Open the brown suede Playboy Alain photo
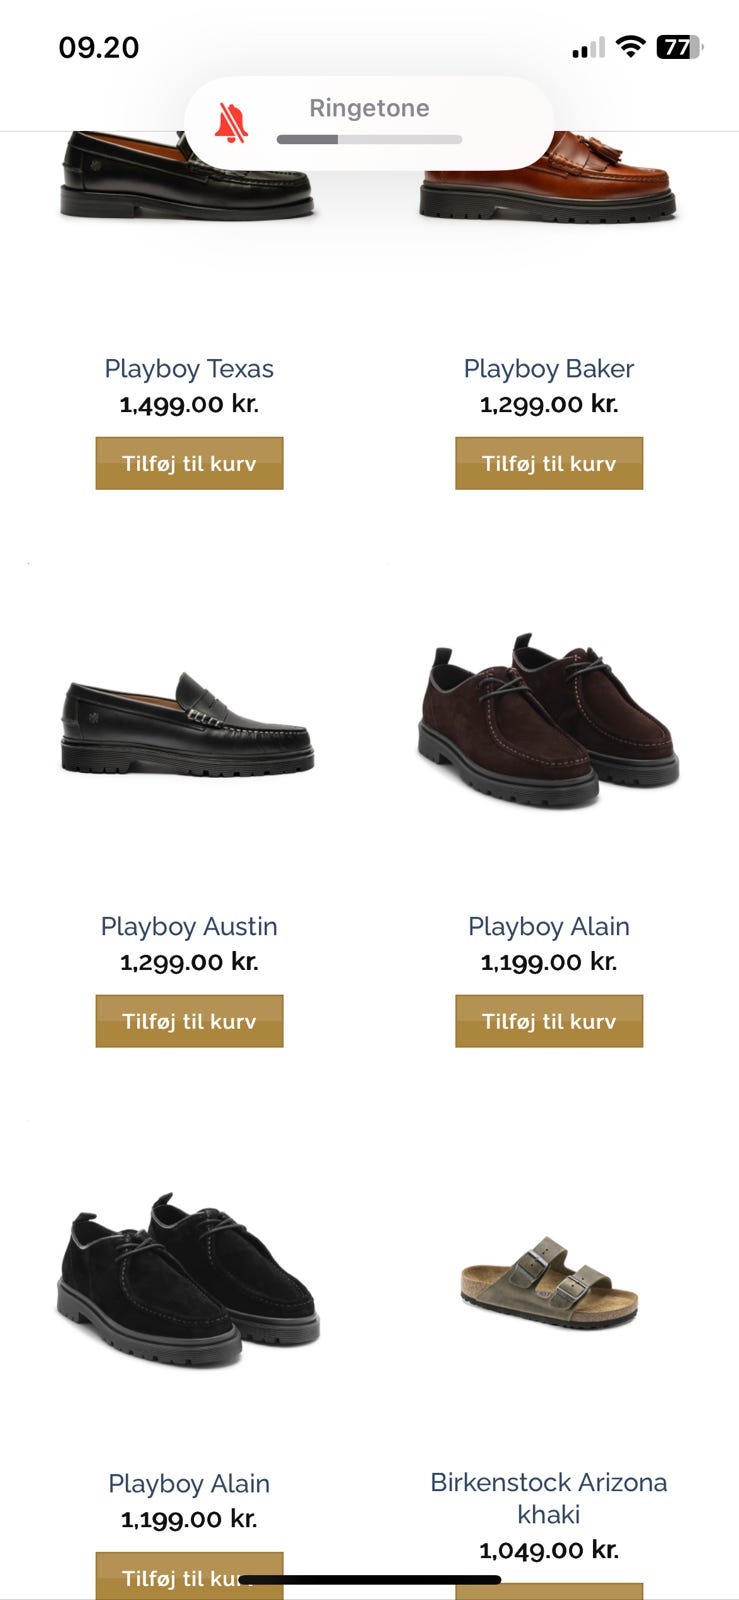The image size is (739, 1600). coord(548,717)
